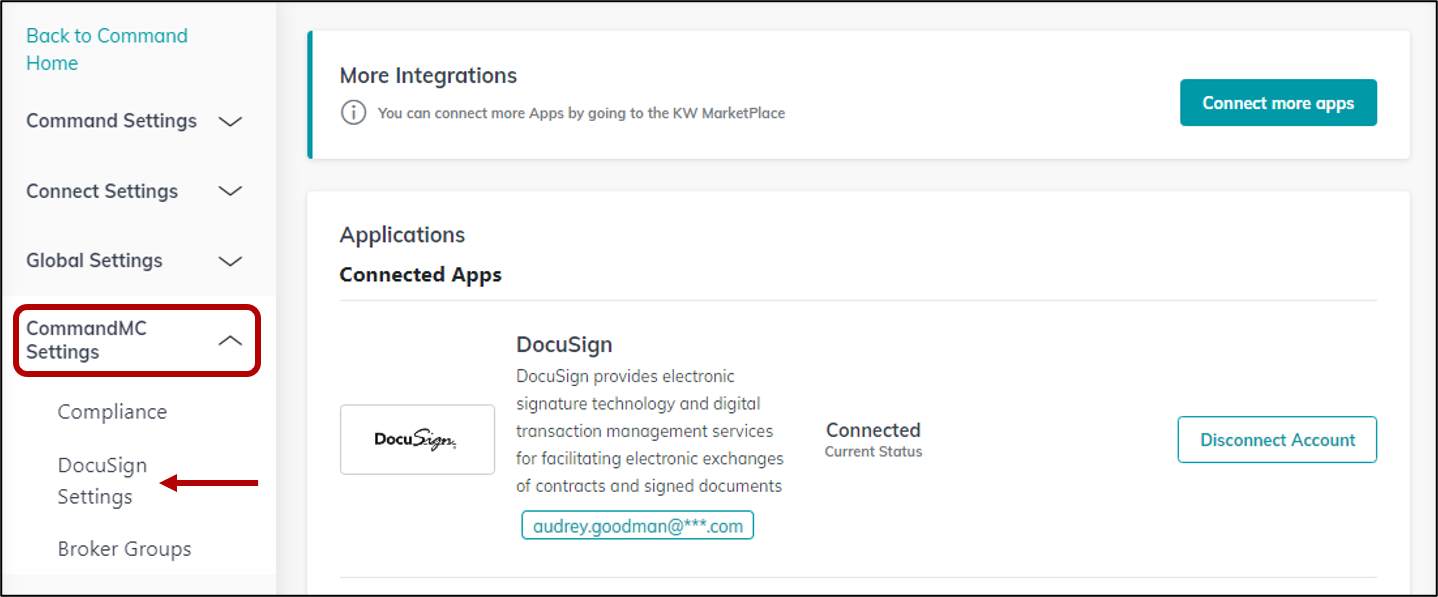Click the DocuSign logo thumbnail card
The height and width of the screenshot is (597, 1438).
click(x=417, y=439)
